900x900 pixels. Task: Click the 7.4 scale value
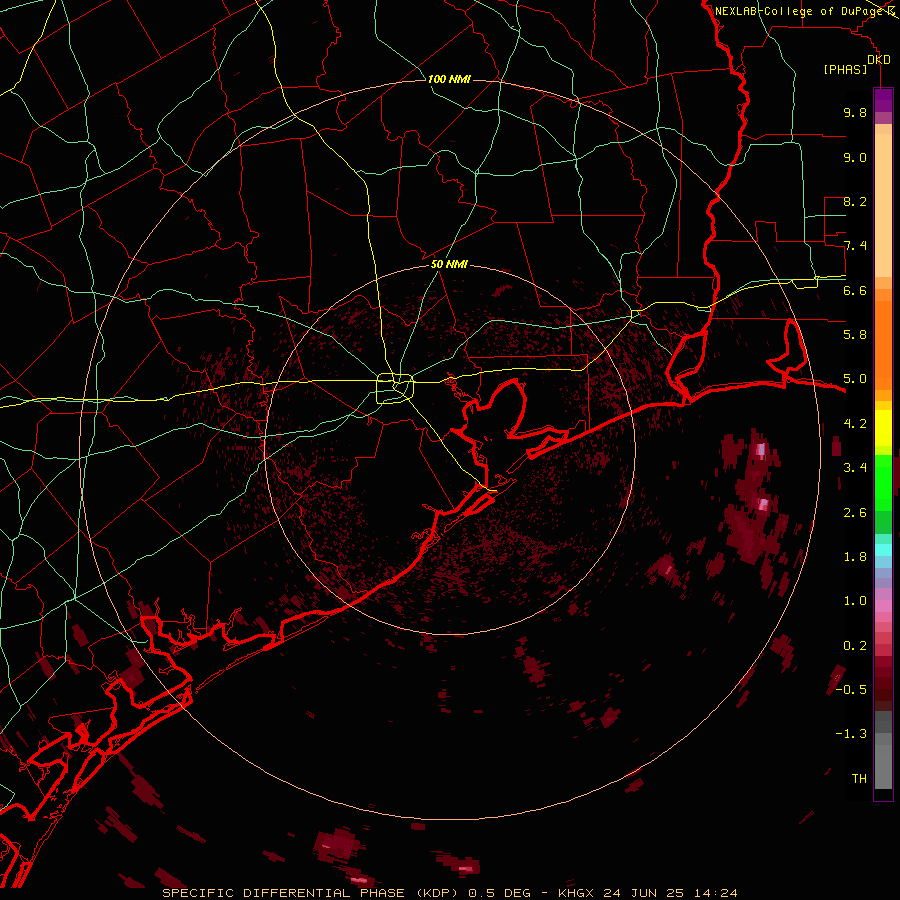(855, 246)
